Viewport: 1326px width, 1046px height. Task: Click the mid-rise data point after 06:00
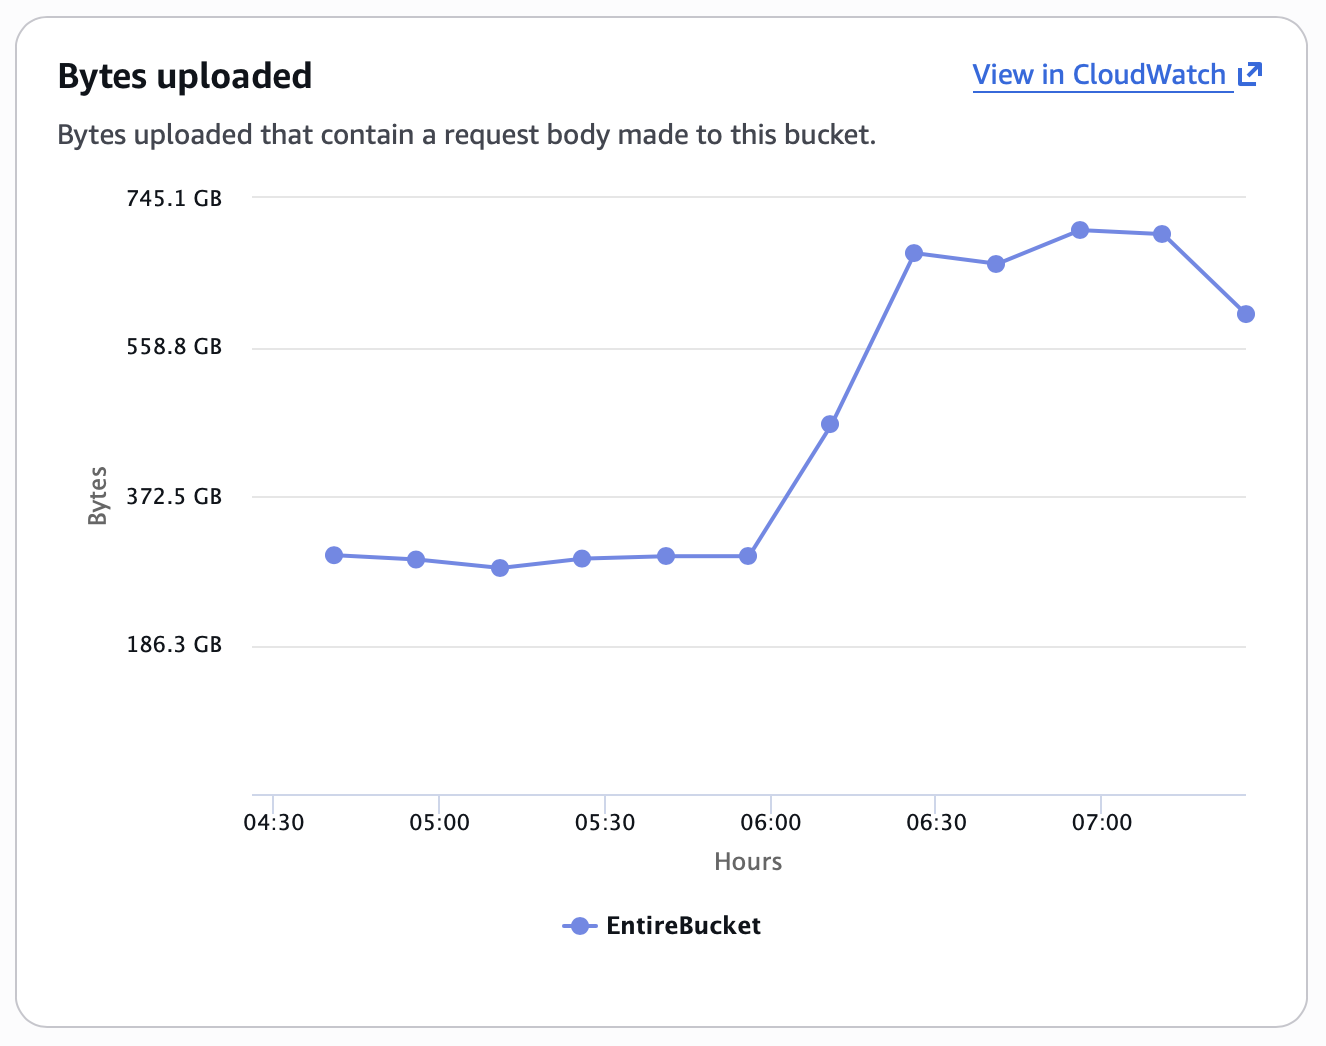tap(830, 424)
